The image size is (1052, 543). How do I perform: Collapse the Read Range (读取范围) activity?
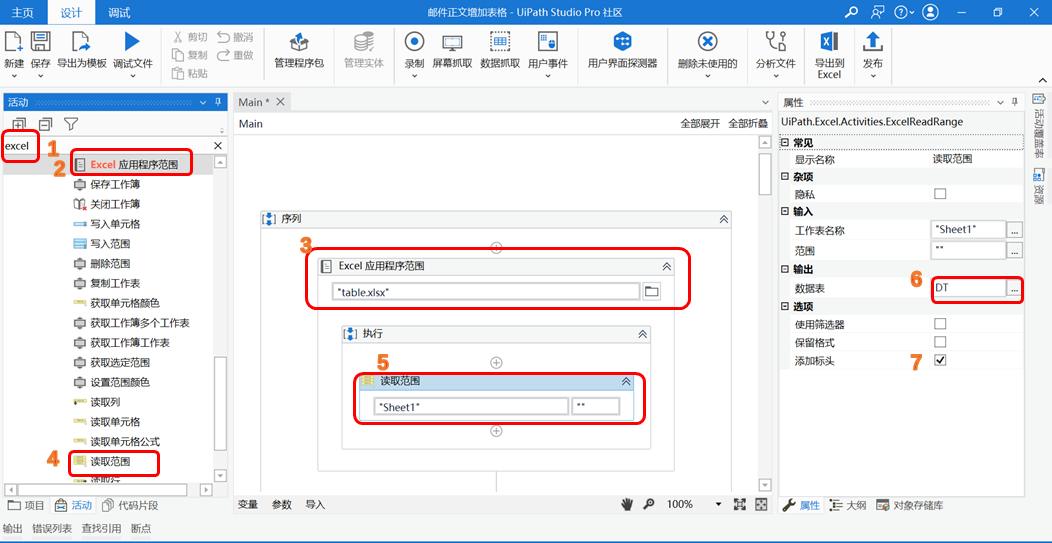tap(626, 381)
